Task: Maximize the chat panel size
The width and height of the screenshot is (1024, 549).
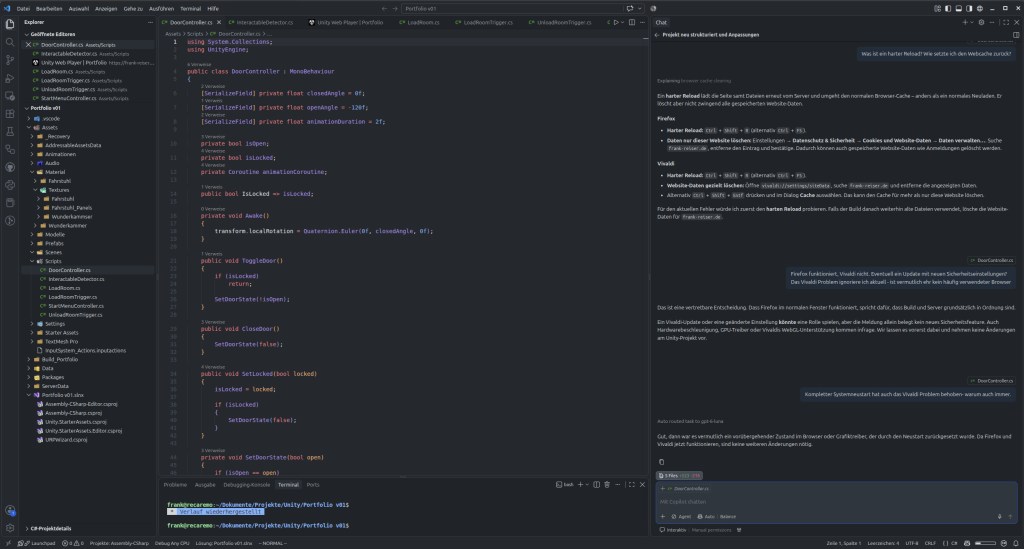Action: point(1006,22)
